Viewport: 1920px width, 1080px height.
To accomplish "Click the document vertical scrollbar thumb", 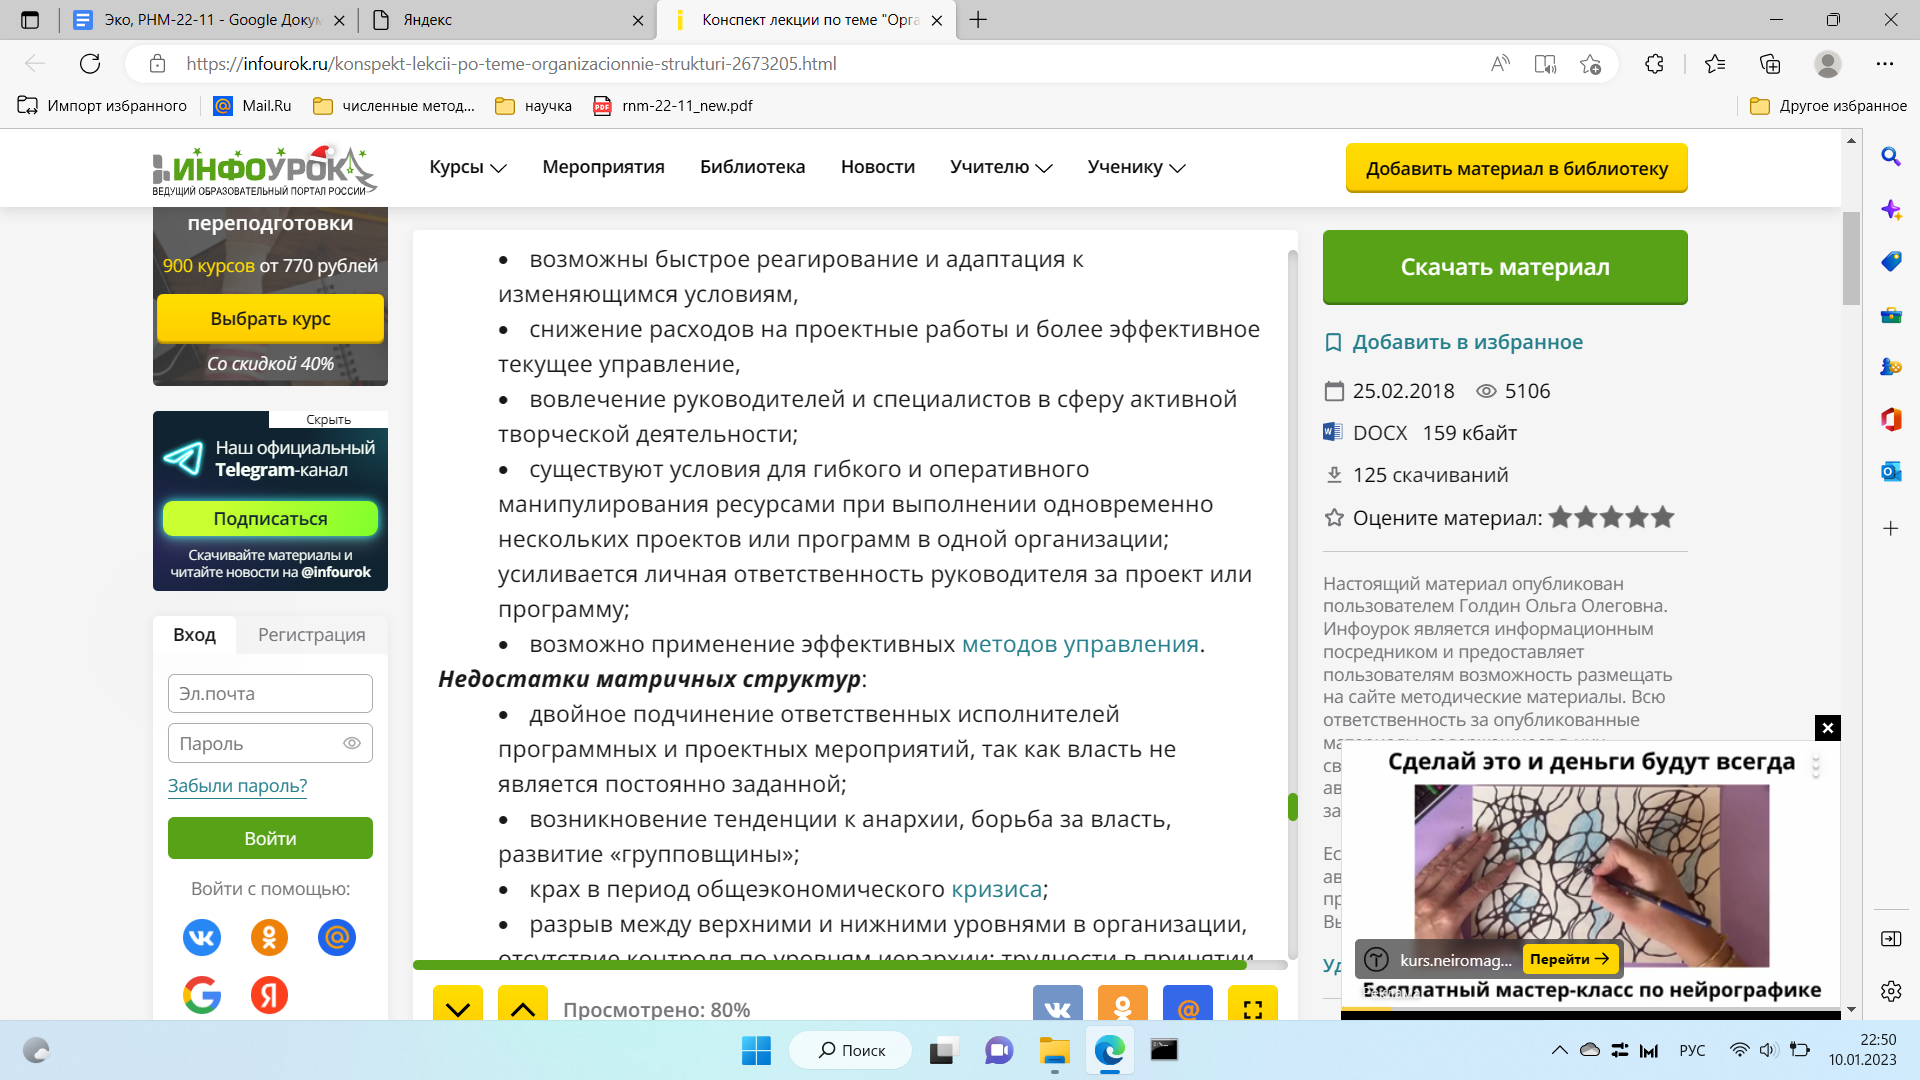I will pos(1292,807).
